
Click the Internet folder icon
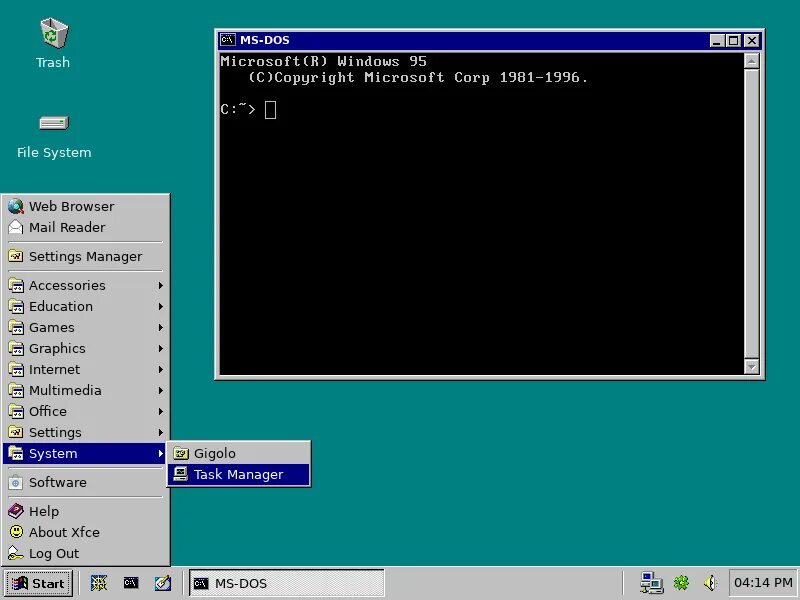click(x=16, y=369)
